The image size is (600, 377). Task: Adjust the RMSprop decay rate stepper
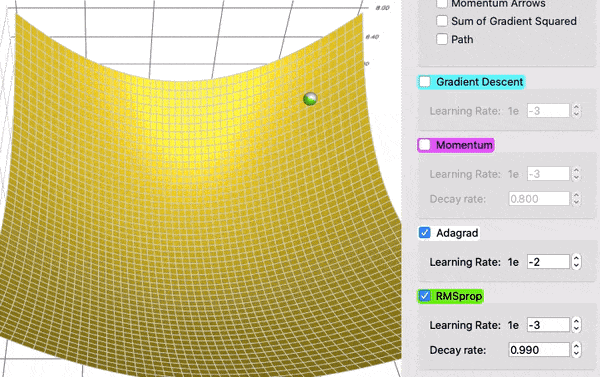[x=576, y=350]
